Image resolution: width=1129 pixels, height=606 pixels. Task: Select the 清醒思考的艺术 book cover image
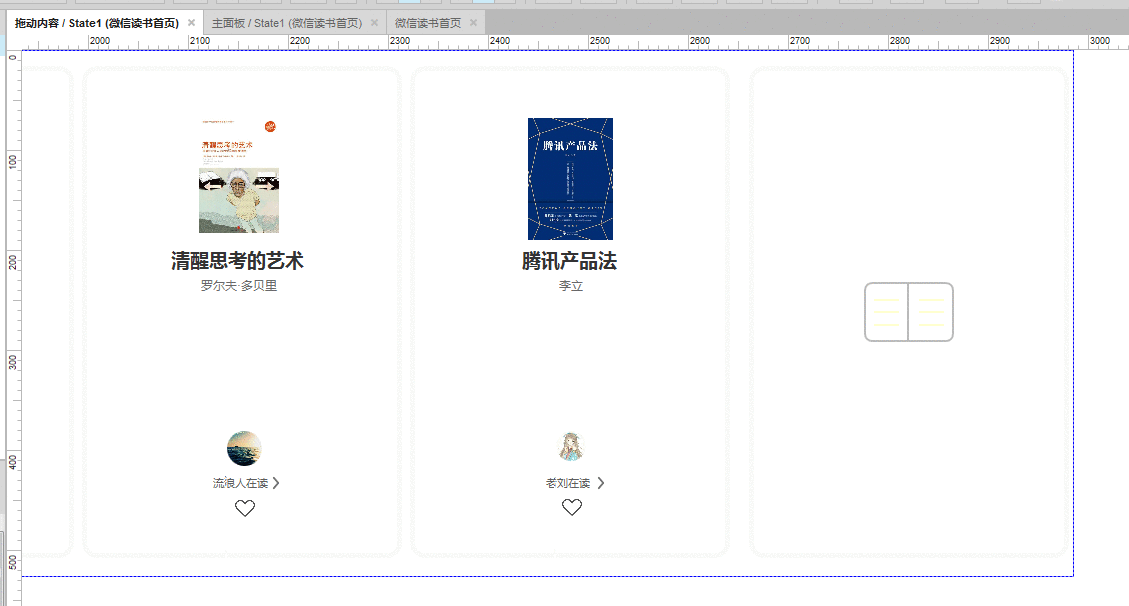[x=239, y=176]
